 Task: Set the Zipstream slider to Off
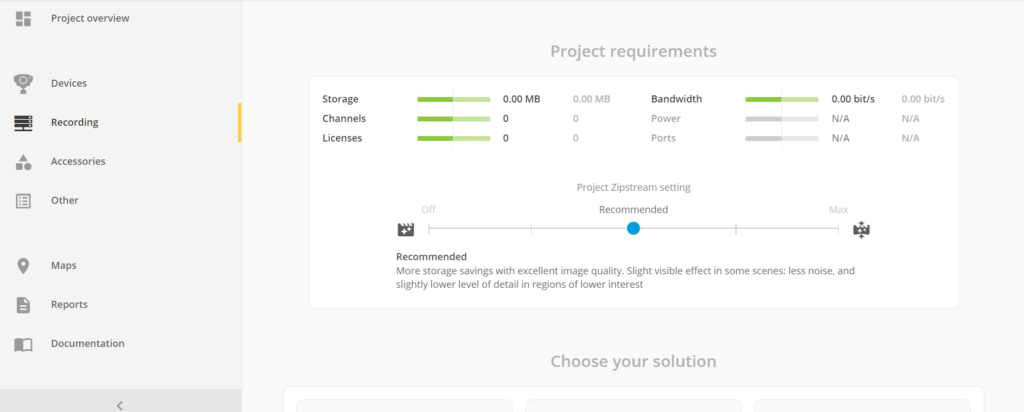coord(429,229)
